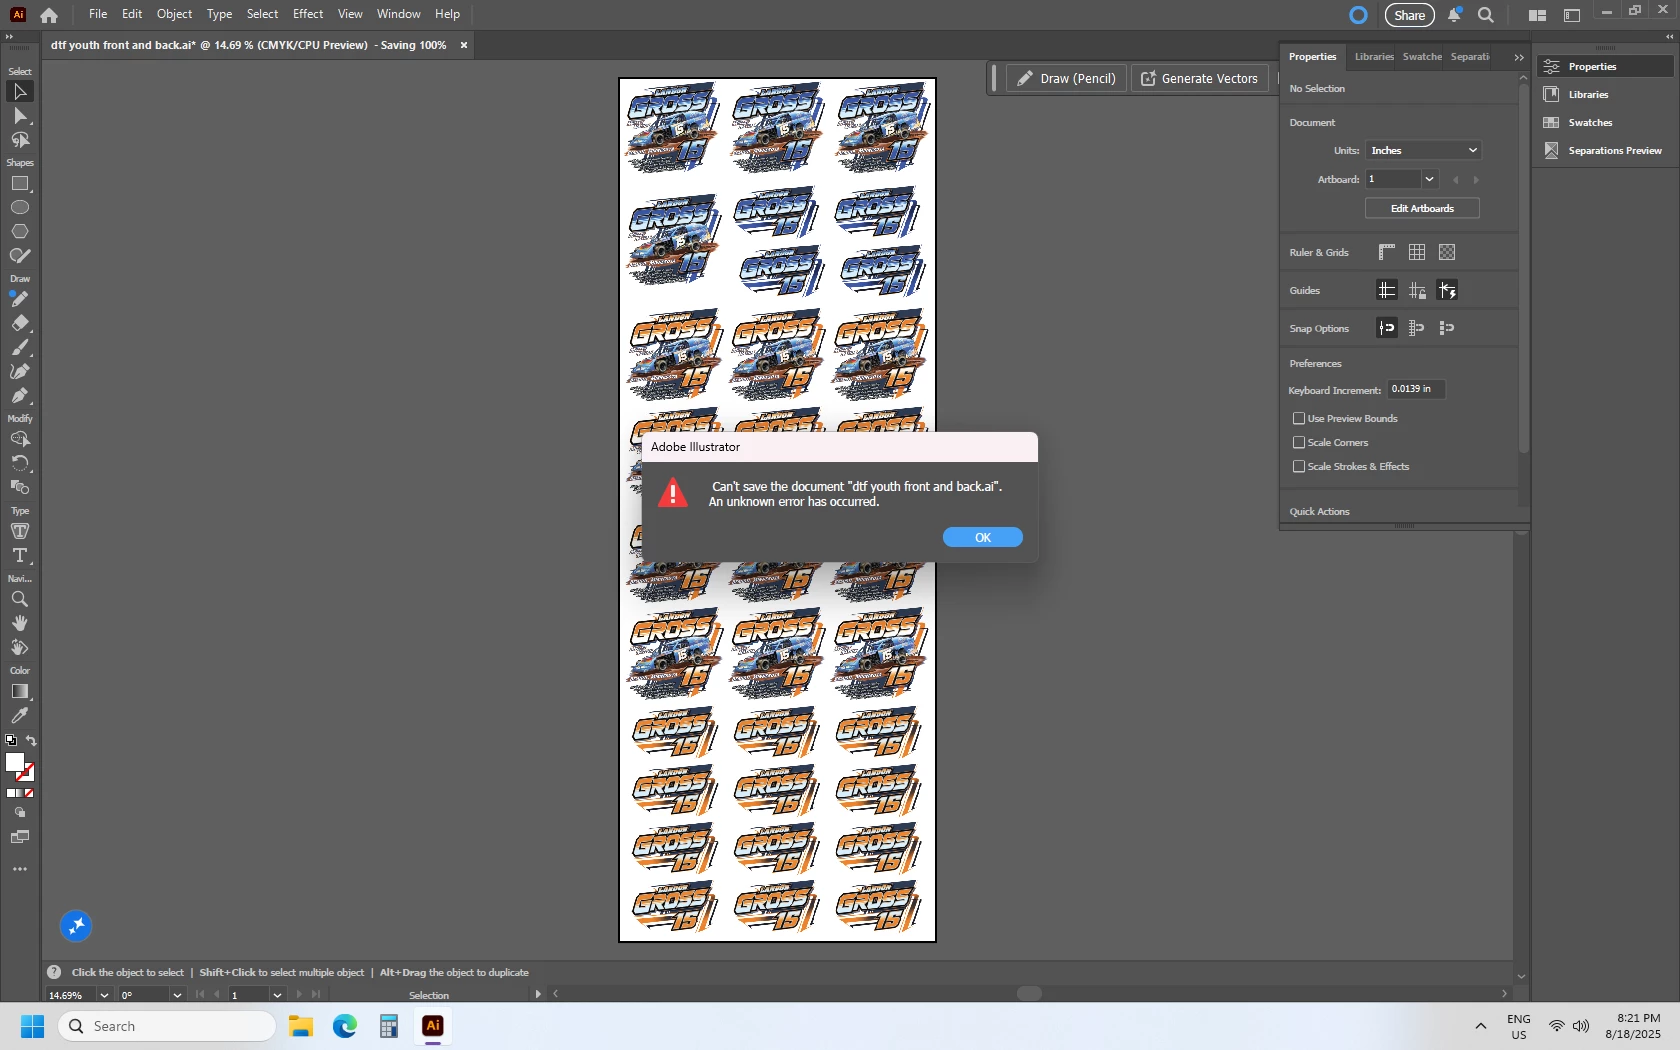The image size is (1680, 1050).
Task: Click the horizontal scrollbar thumb
Action: 1029,994
